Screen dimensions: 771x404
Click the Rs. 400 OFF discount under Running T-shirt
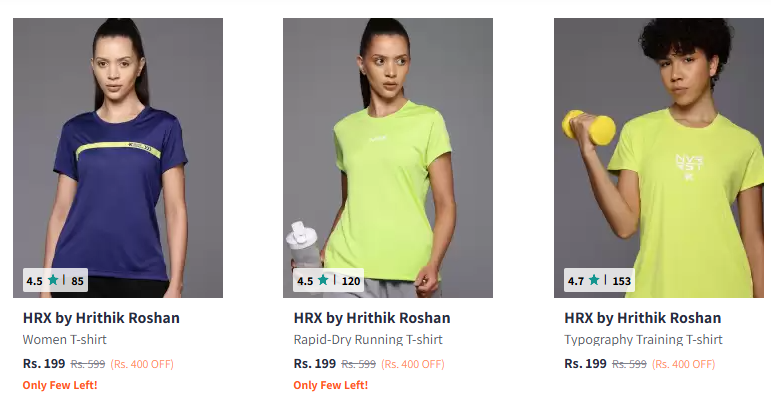click(x=413, y=364)
